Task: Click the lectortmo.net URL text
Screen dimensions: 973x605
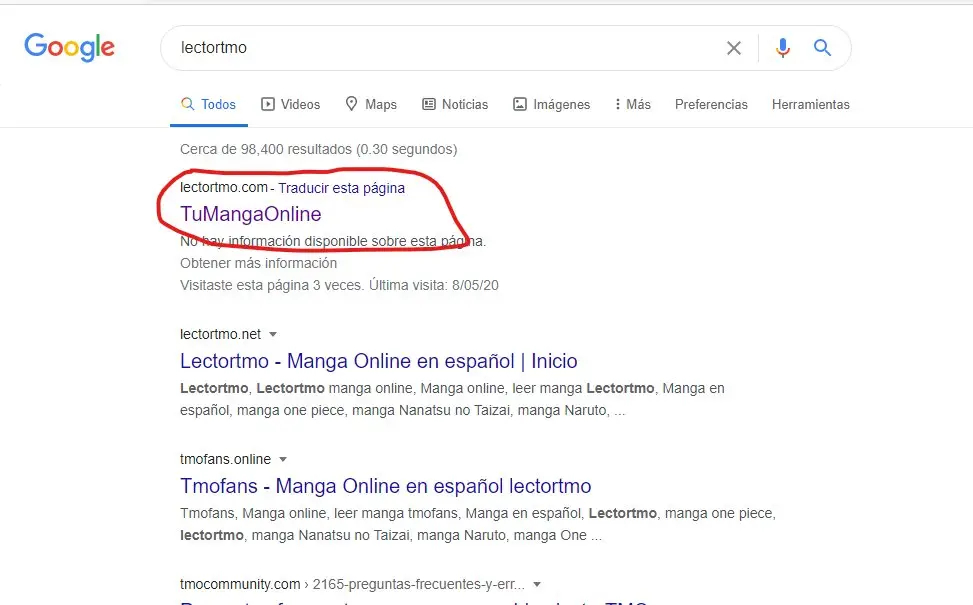Action: (x=220, y=334)
